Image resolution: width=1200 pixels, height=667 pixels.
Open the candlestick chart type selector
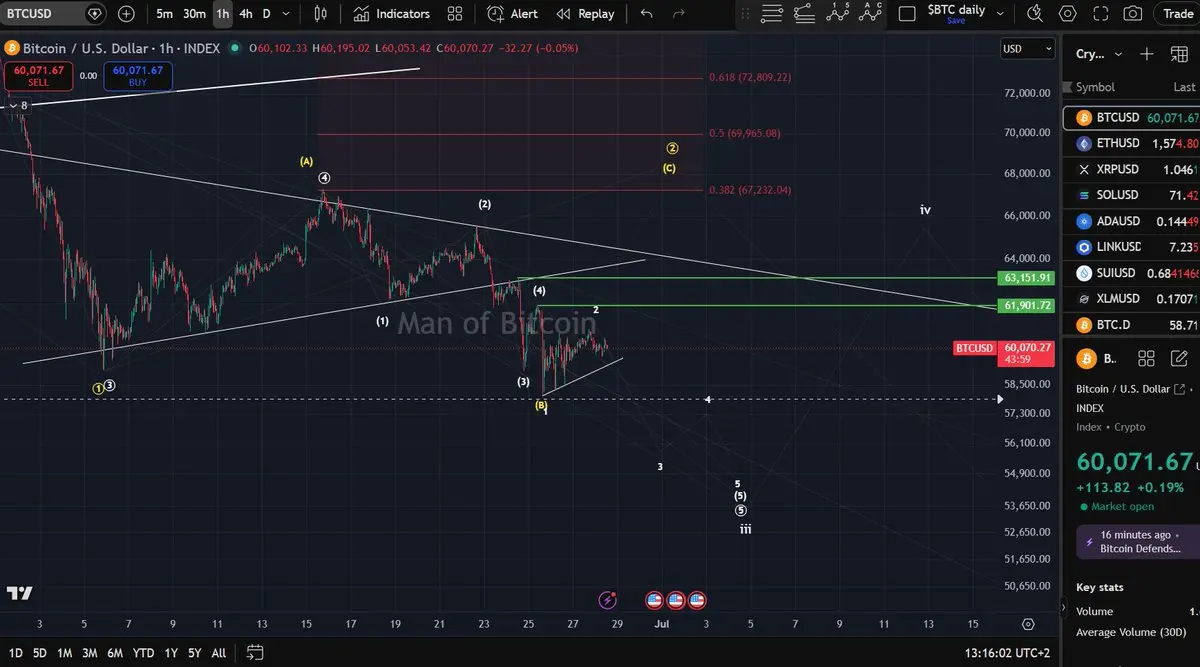click(320, 14)
